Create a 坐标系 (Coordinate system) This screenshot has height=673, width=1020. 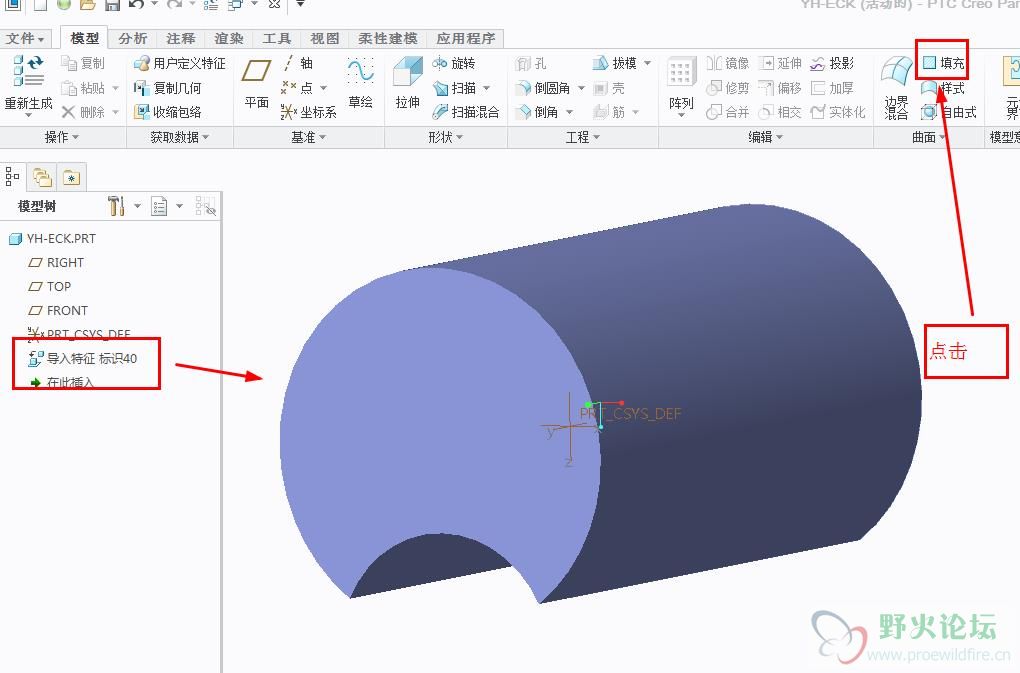click(x=309, y=112)
